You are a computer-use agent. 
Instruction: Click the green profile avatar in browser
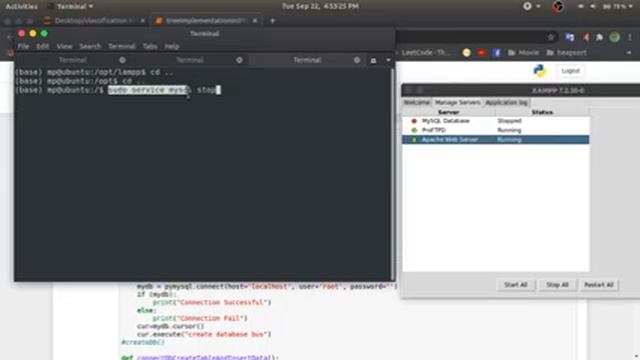tap(615, 37)
